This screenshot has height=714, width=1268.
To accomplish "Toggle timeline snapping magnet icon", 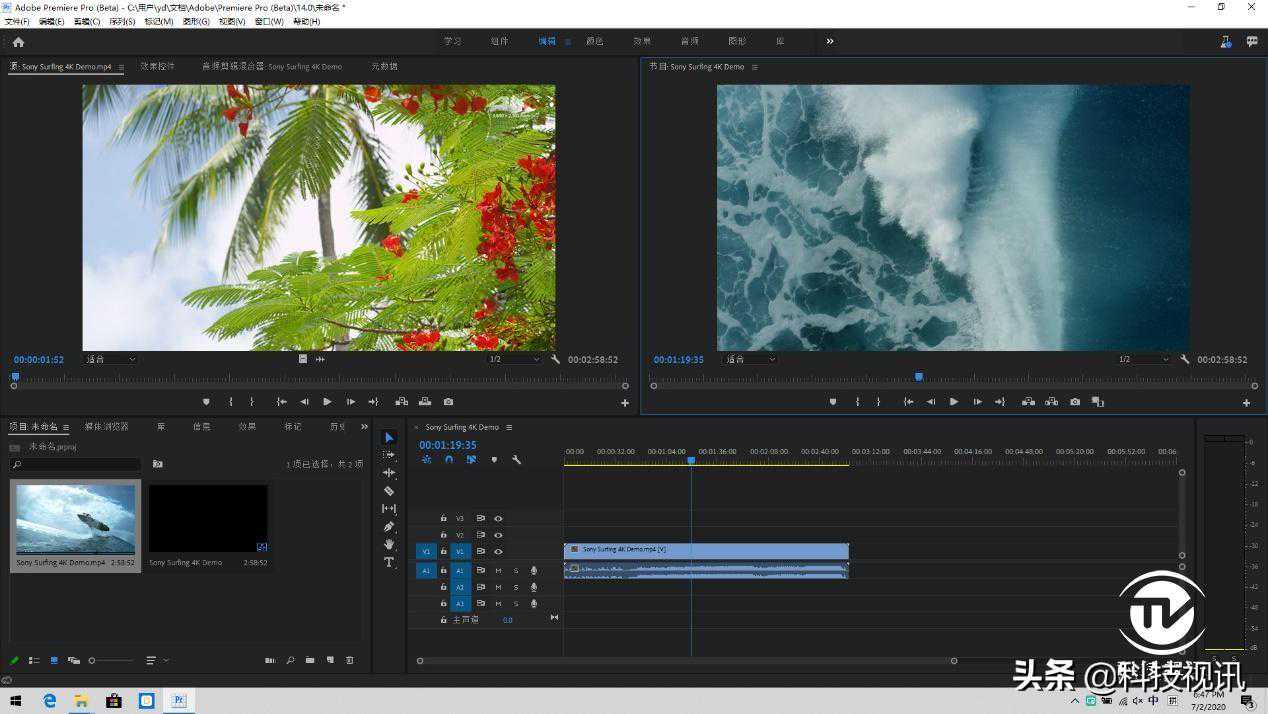I will coord(449,460).
